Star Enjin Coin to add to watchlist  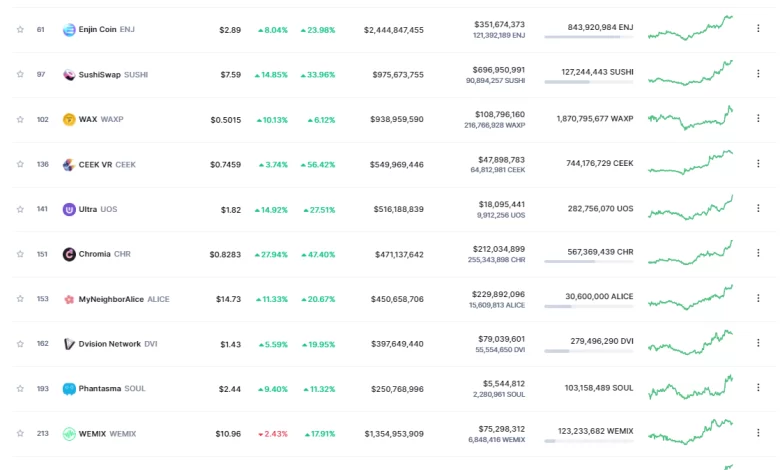pyautogui.click(x=20, y=30)
